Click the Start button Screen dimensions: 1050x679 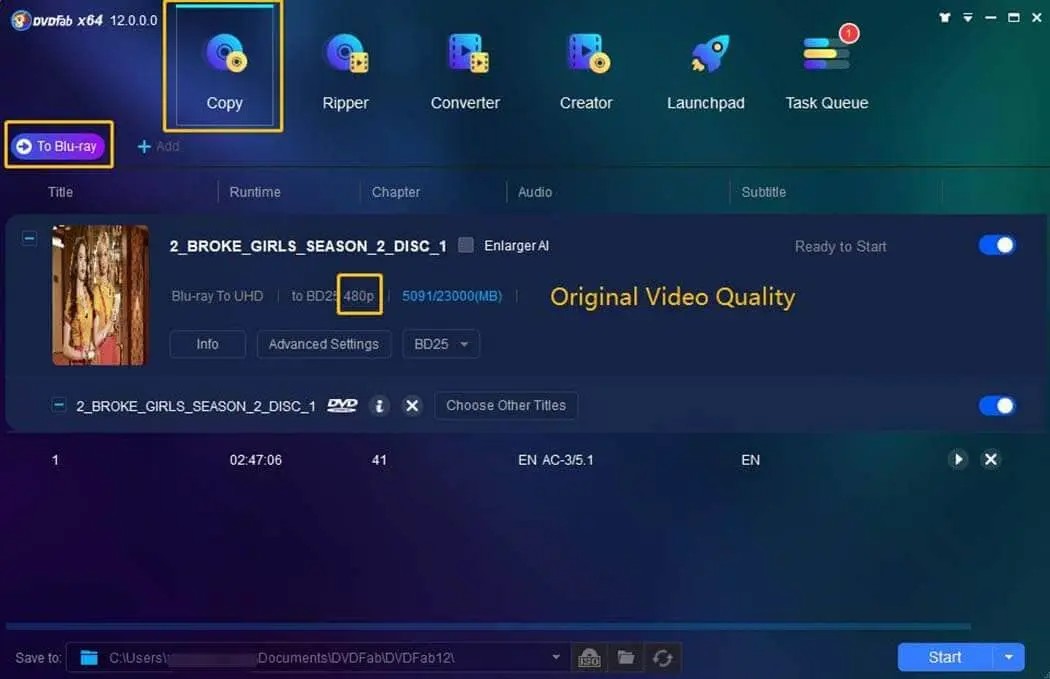click(945, 658)
